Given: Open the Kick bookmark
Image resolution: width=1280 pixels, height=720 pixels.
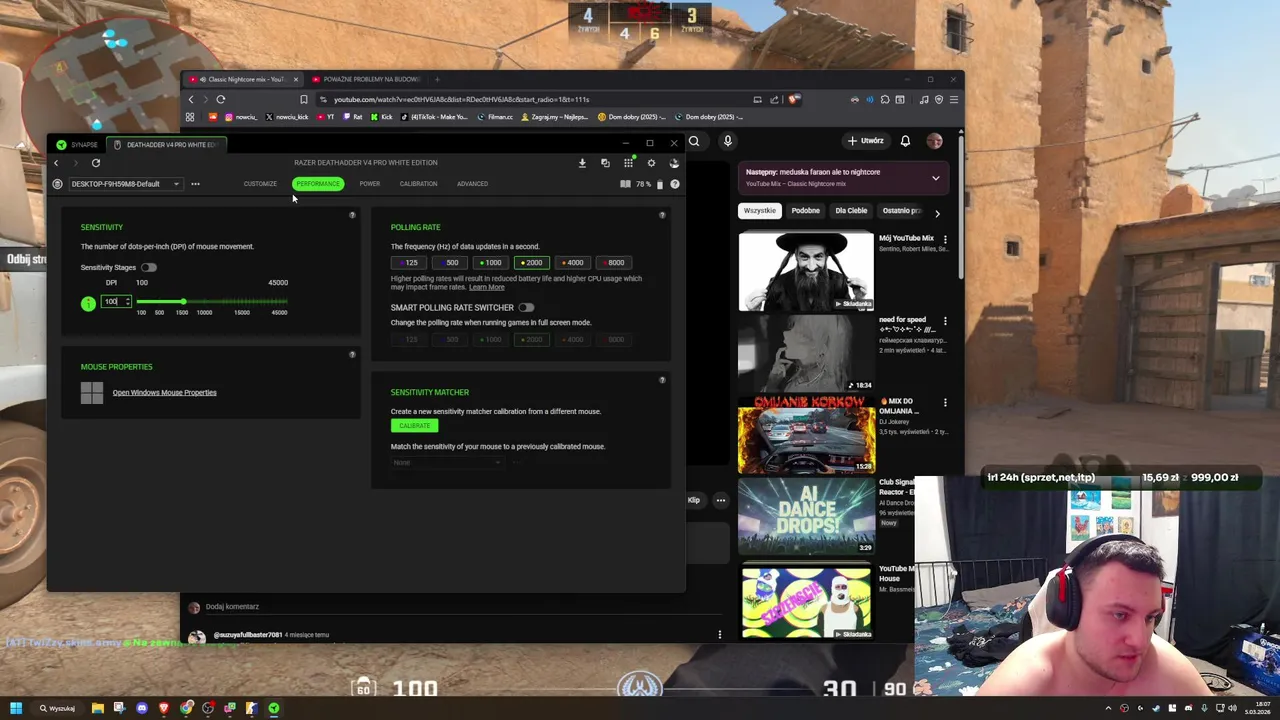Looking at the screenshot, I should click(382, 117).
